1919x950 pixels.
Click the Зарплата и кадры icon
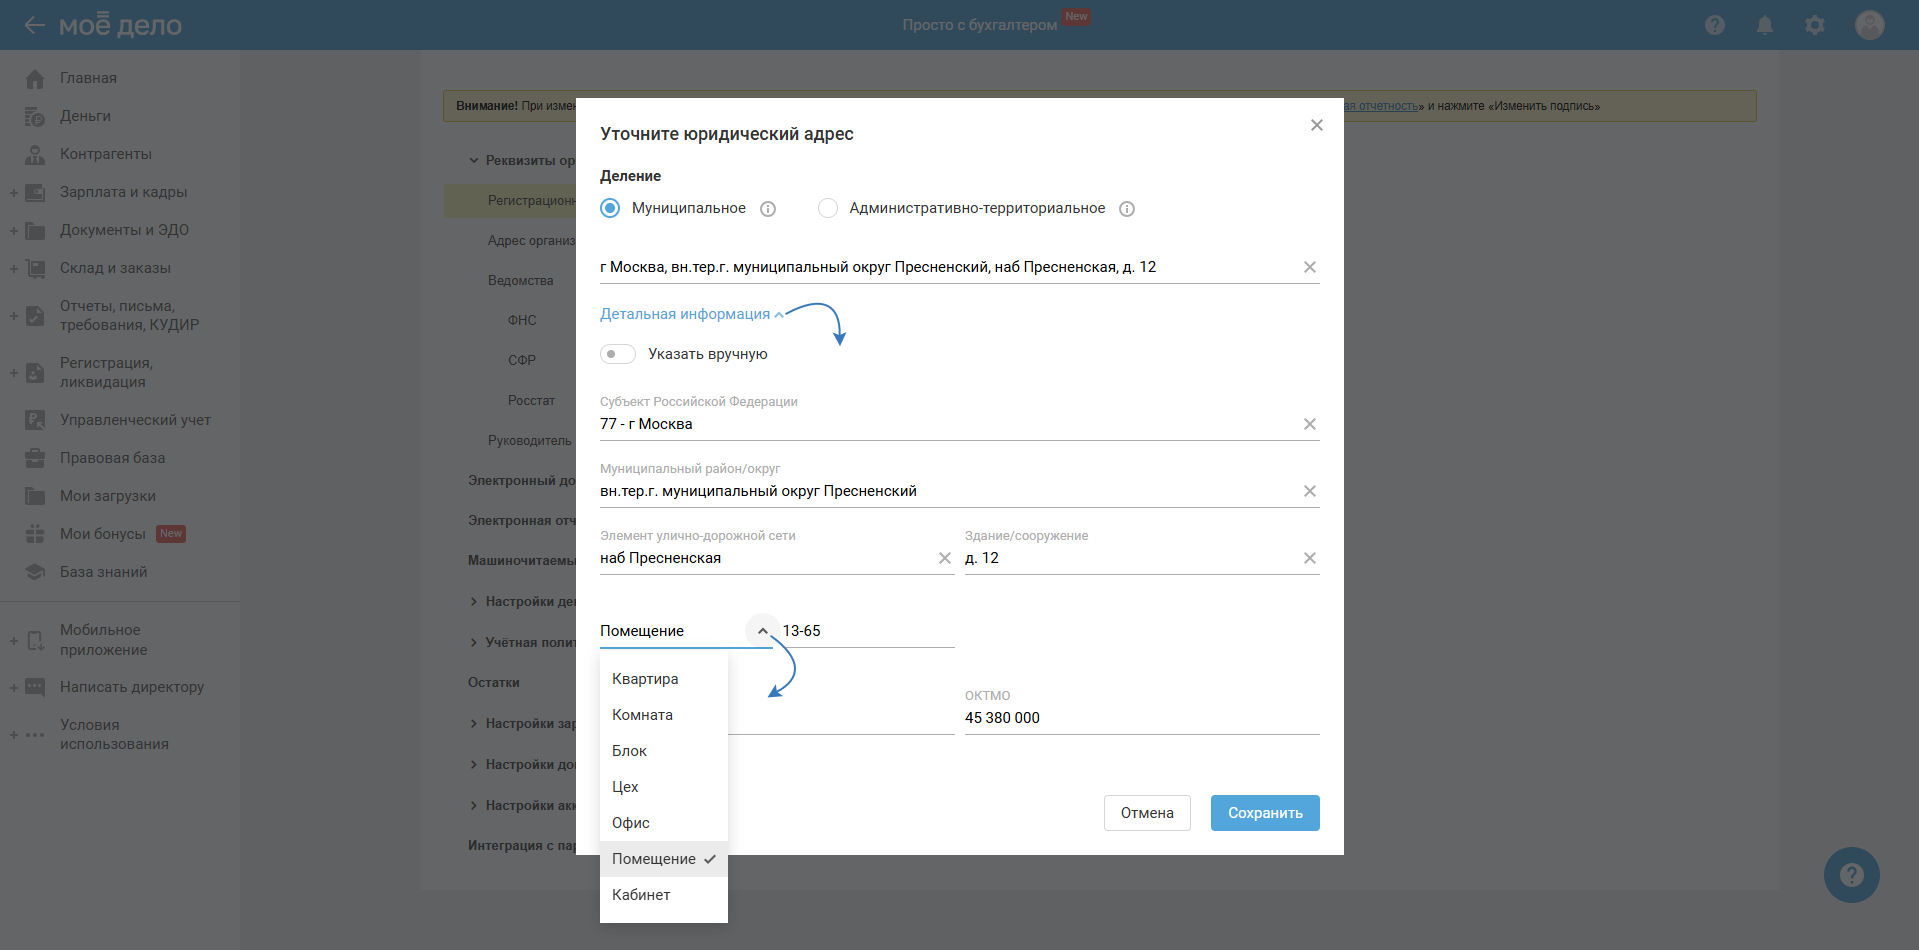35,192
